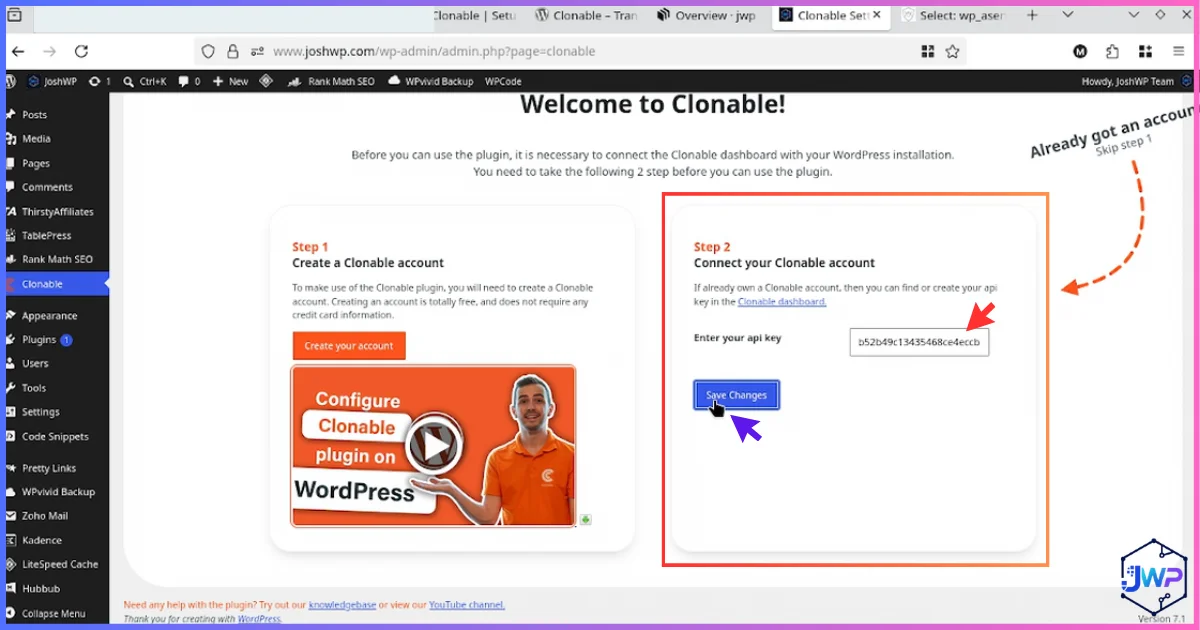
Task: Switch to the Clonable | Setu tab
Action: (x=476, y=15)
